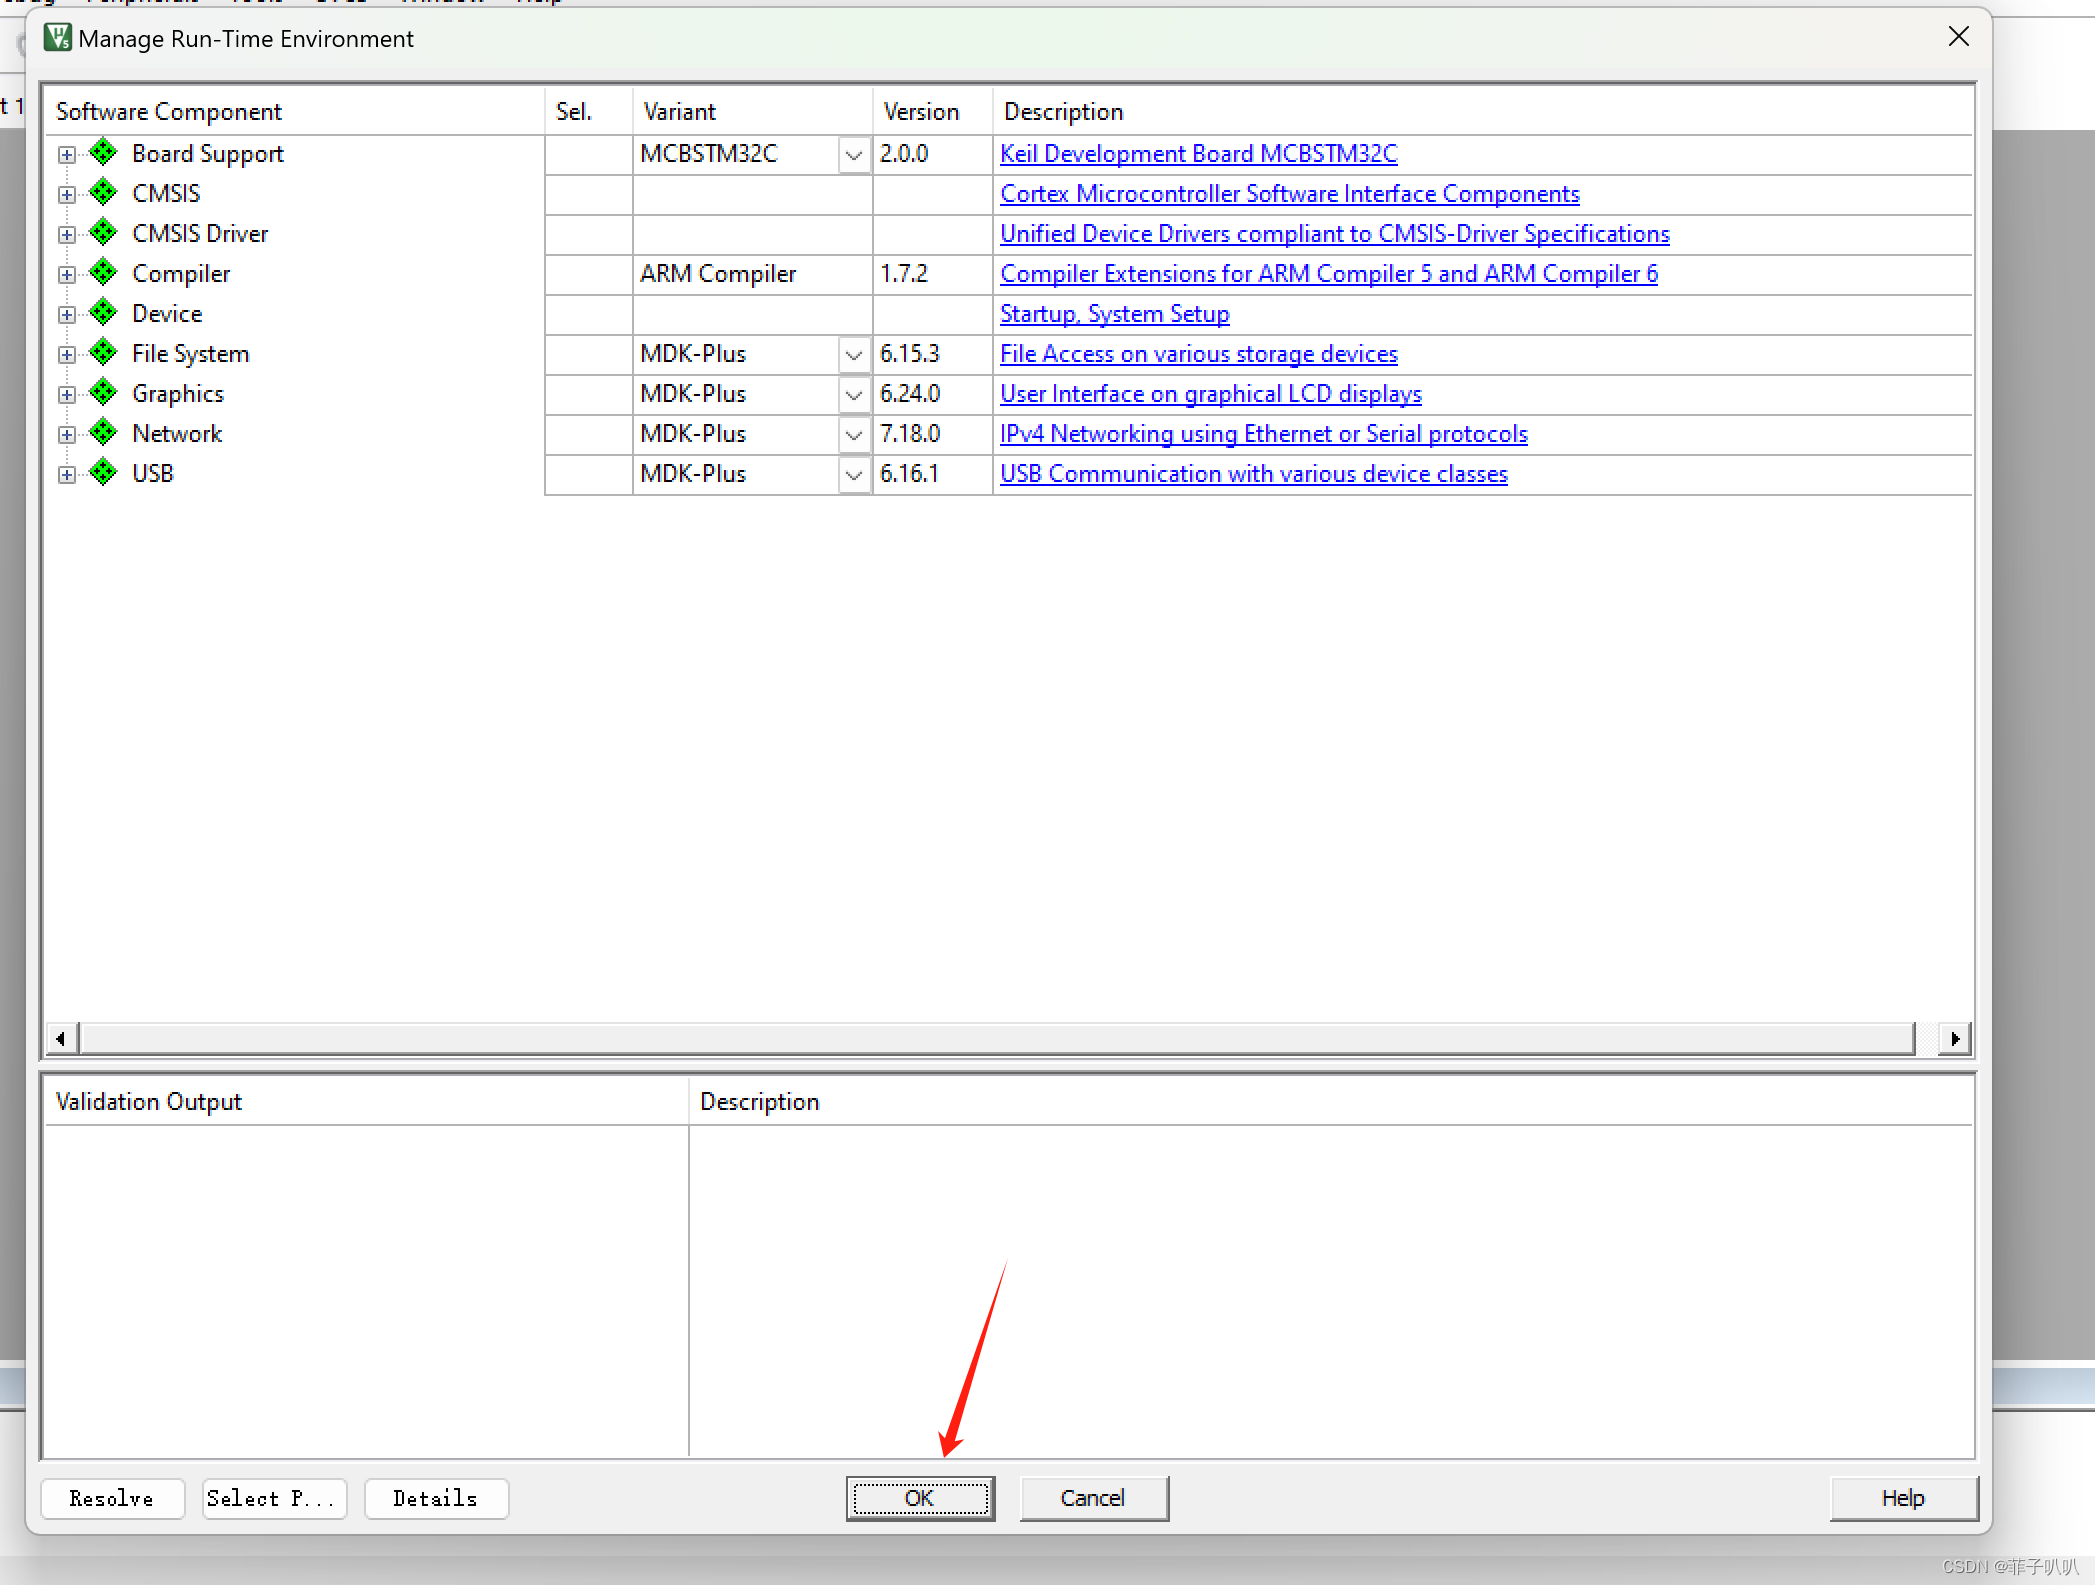Expand the USB tree node

67,475
